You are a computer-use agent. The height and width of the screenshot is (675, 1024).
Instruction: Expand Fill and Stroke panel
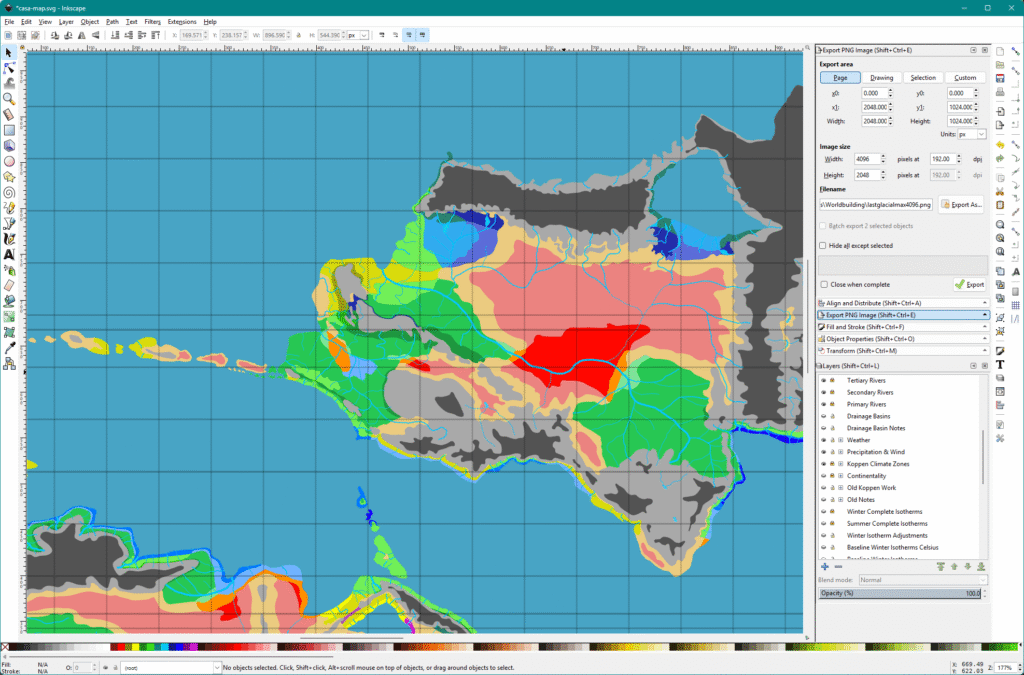click(x=903, y=327)
